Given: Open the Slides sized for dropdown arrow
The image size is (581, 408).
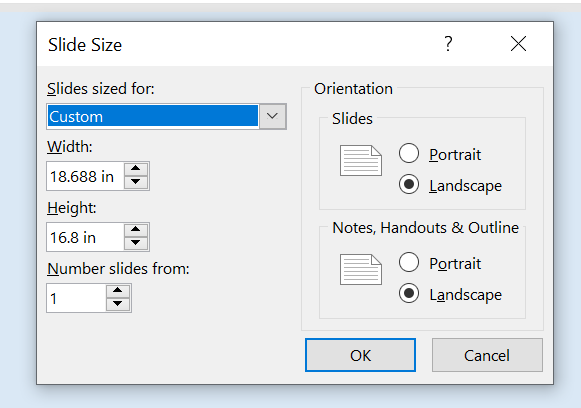Looking at the screenshot, I should (272, 116).
